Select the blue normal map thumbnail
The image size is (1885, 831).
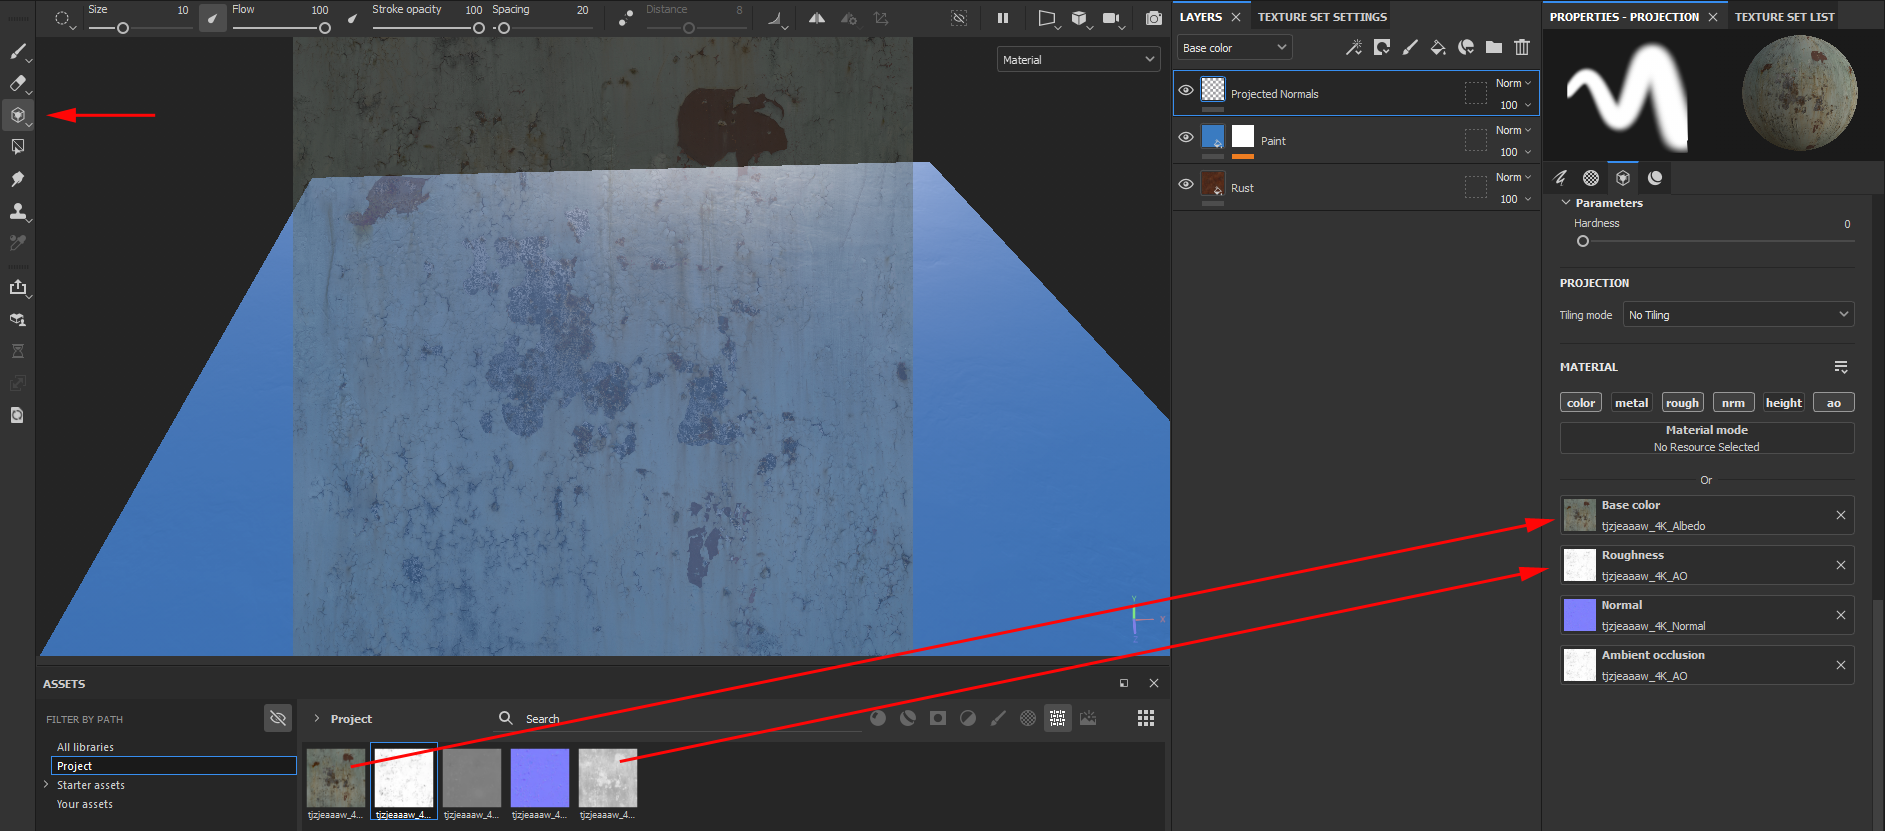click(540, 778)
